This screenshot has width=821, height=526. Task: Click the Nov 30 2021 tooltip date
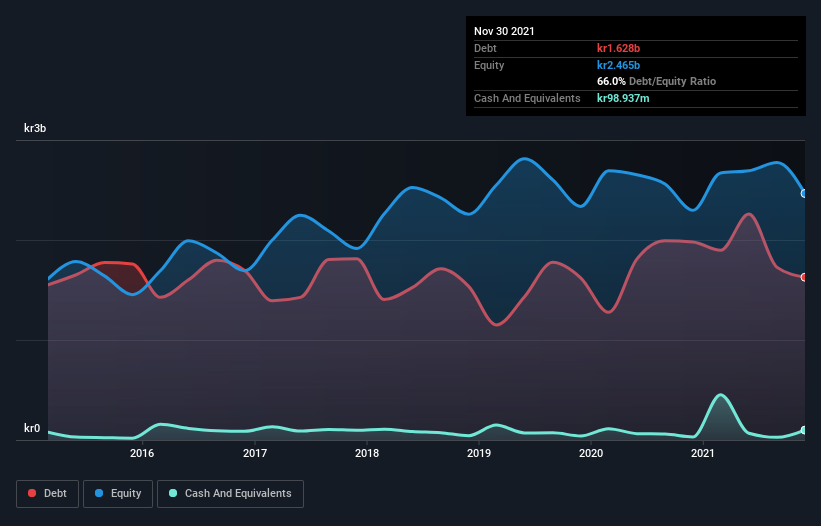(x=504, y=31)
